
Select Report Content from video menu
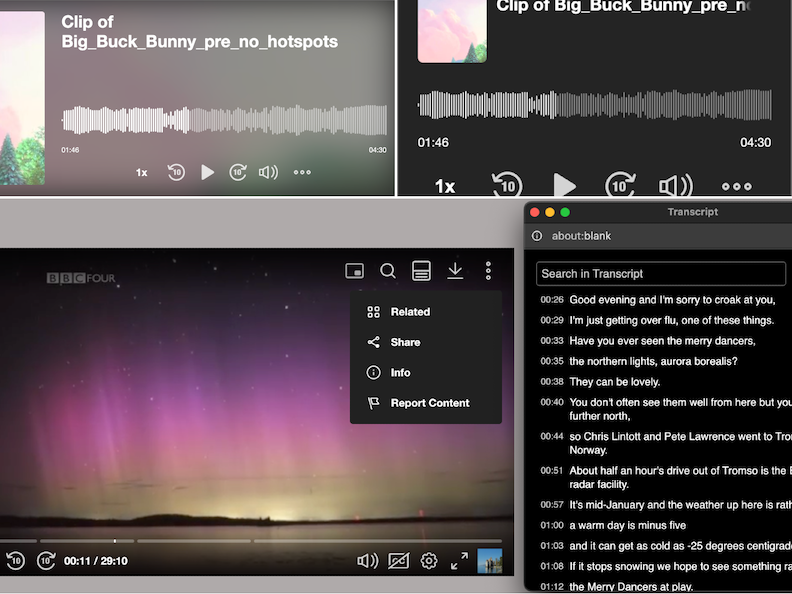pyautogui.click(x=425, y=403)
